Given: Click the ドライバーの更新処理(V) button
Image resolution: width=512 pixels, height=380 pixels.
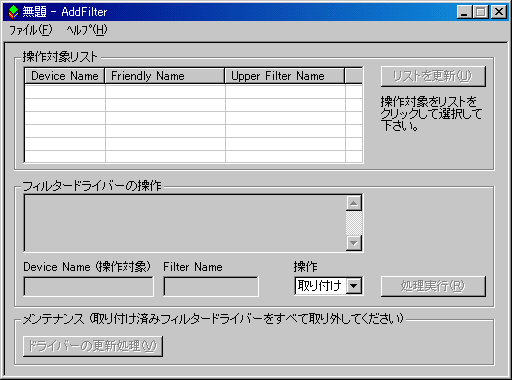Looking at the screenshot, I should coord(93,346).
